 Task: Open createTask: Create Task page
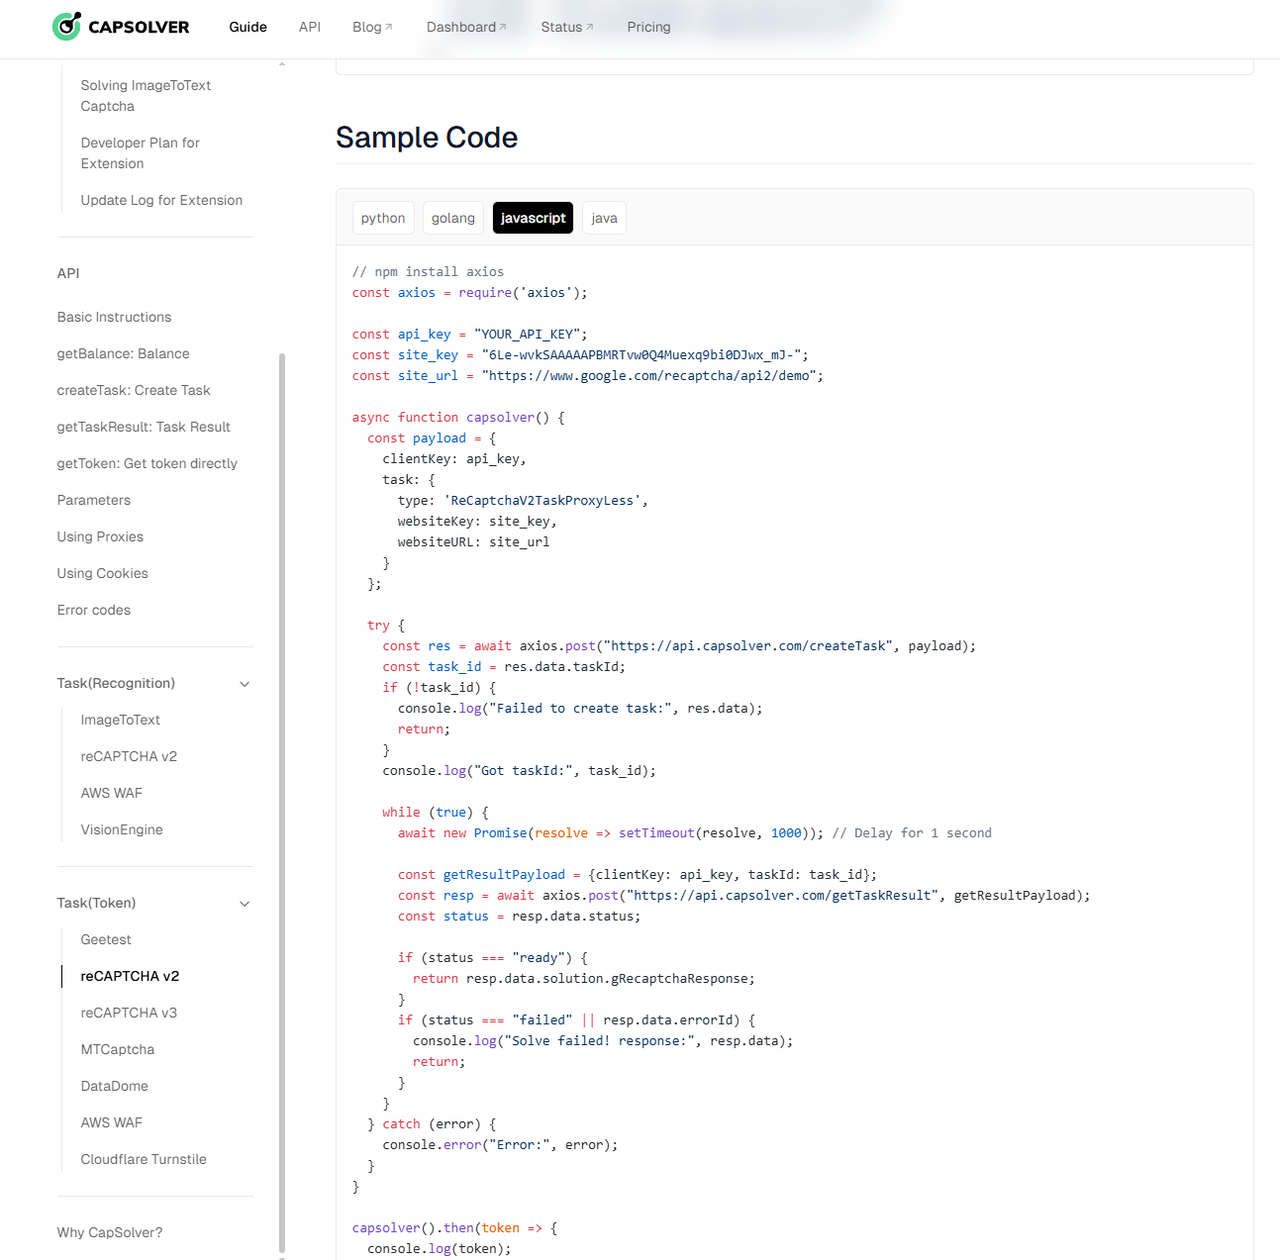click(134, 390)
